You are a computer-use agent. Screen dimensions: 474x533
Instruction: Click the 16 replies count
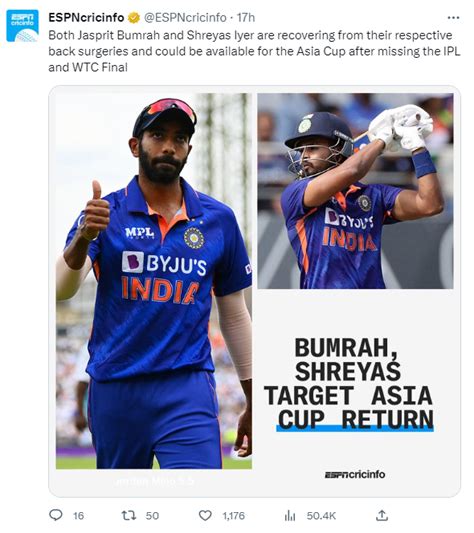tap(79, 516)
